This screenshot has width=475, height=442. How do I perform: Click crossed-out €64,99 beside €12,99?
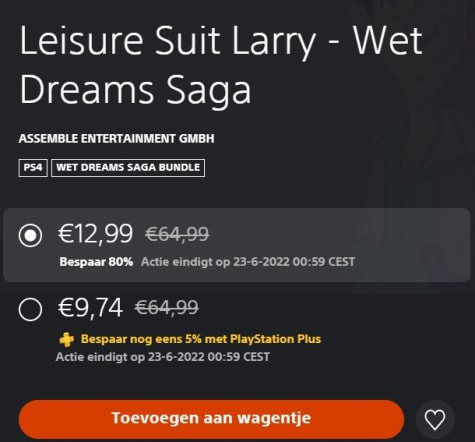pos(177,234)
